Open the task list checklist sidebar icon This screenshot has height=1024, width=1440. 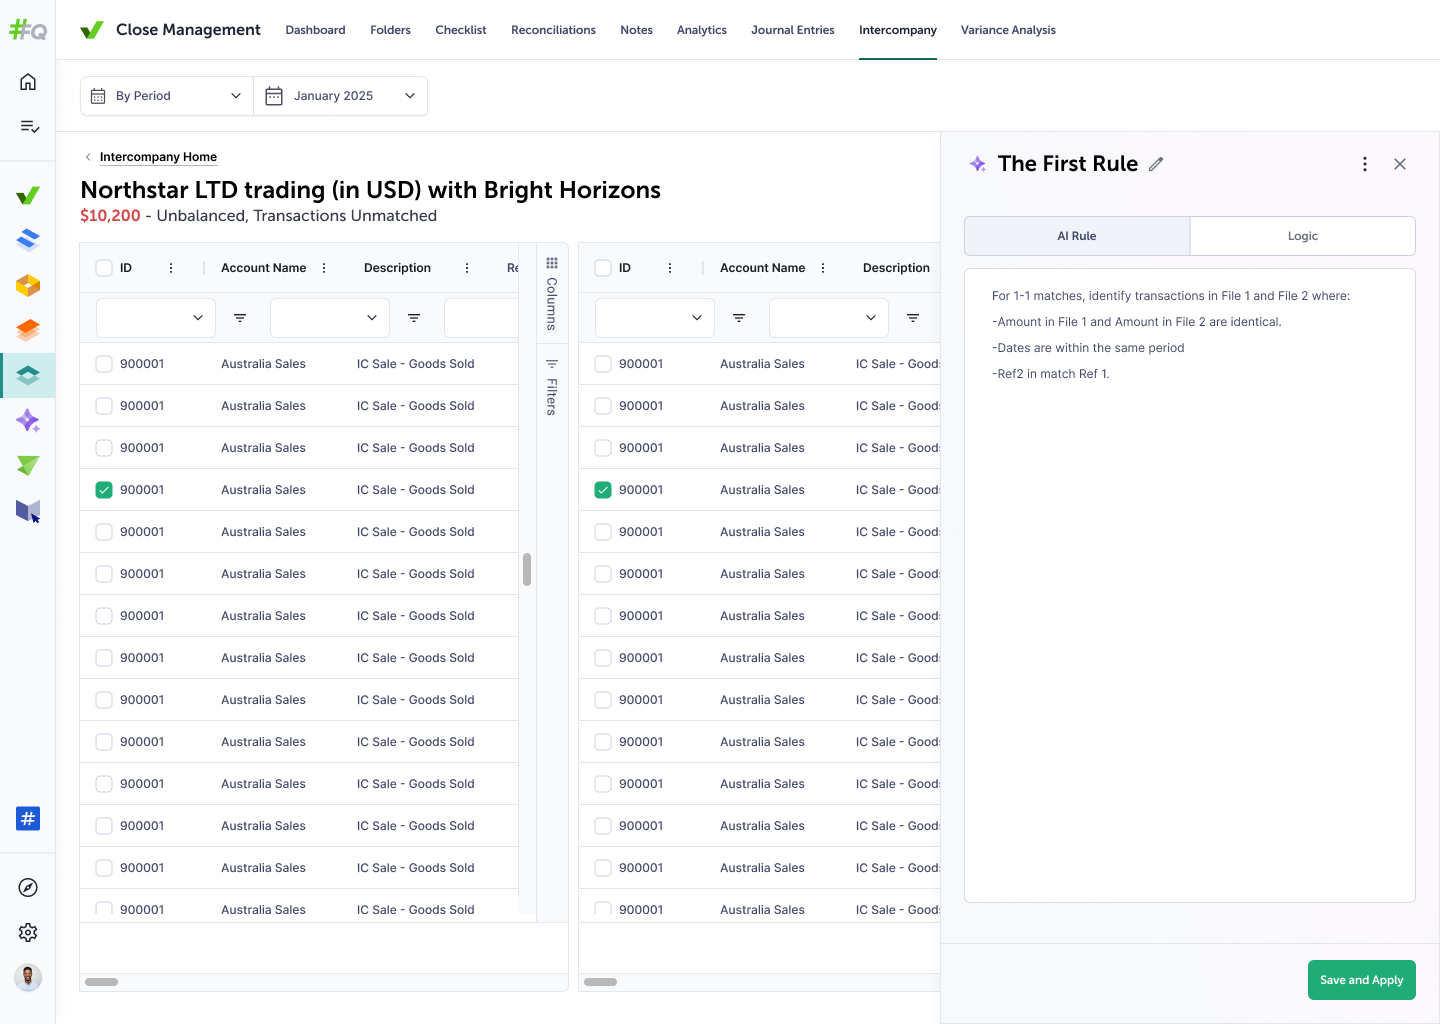tap(28, 126)
